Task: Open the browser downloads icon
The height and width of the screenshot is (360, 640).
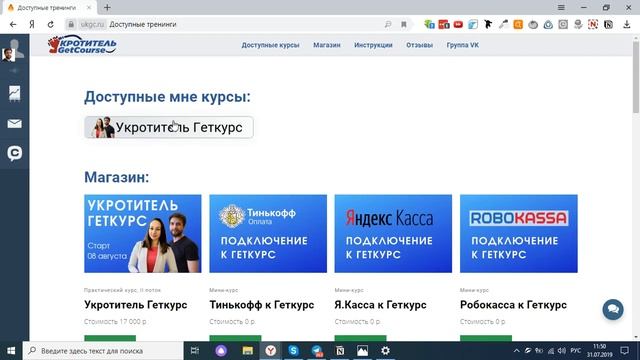Action: [x=627, y=24]
